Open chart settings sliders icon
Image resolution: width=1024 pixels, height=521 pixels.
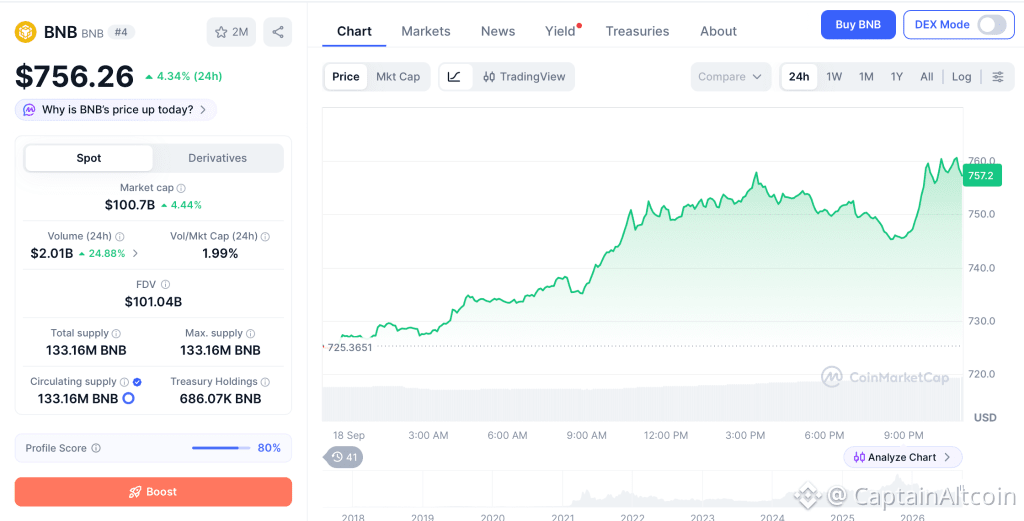click(998, 76)
